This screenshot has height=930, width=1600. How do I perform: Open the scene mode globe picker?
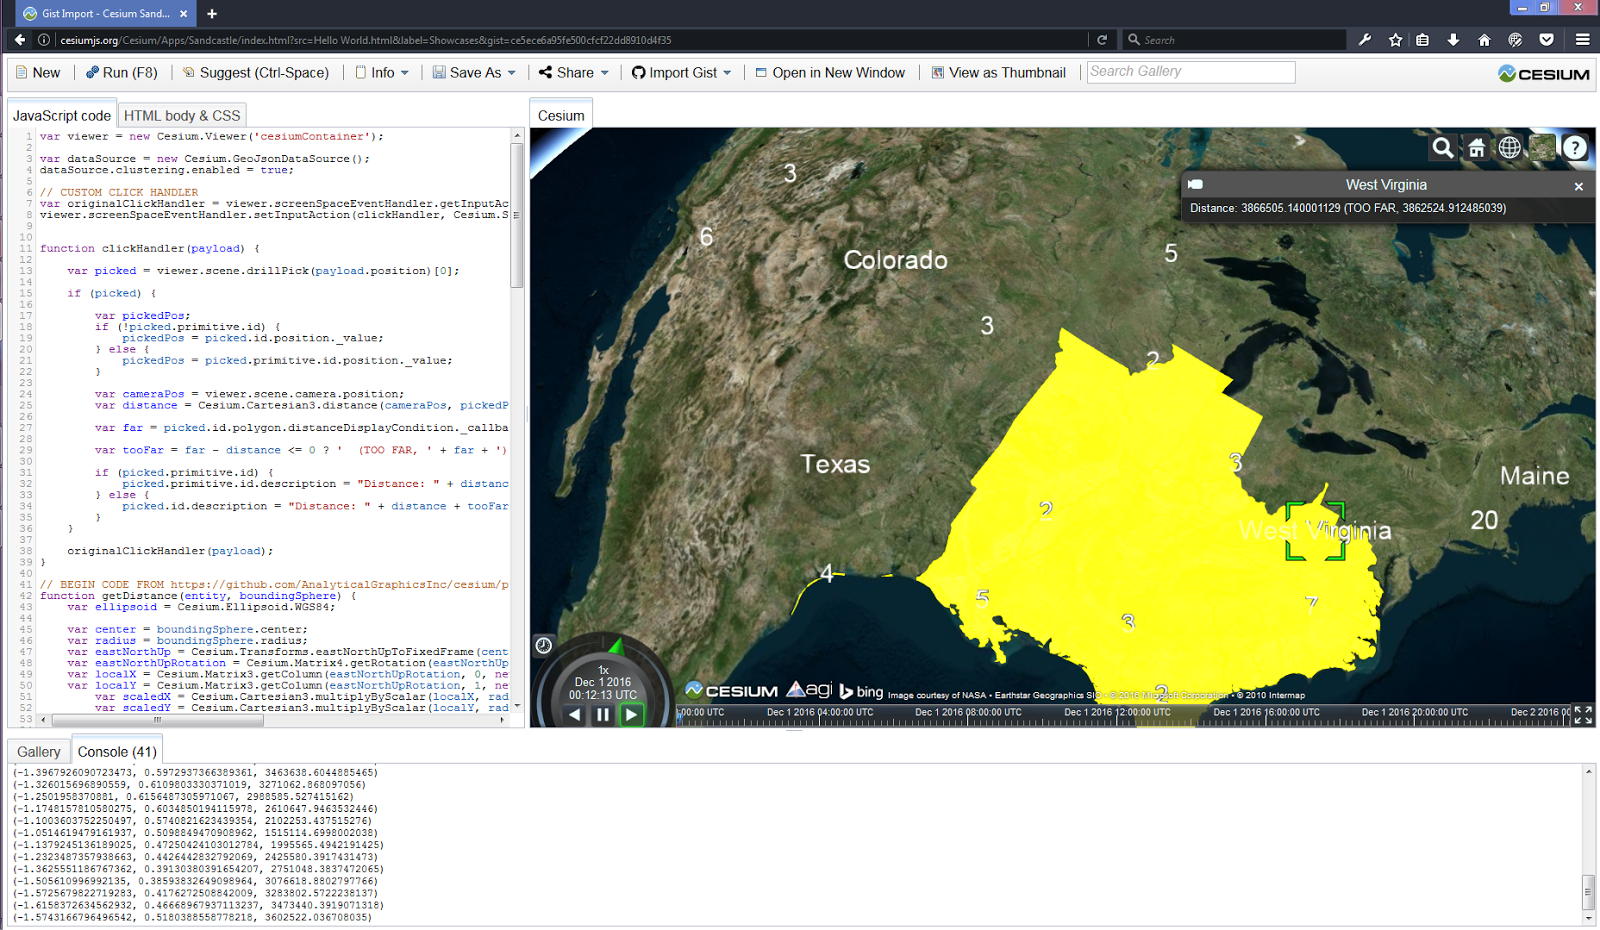pos(1510,148)
